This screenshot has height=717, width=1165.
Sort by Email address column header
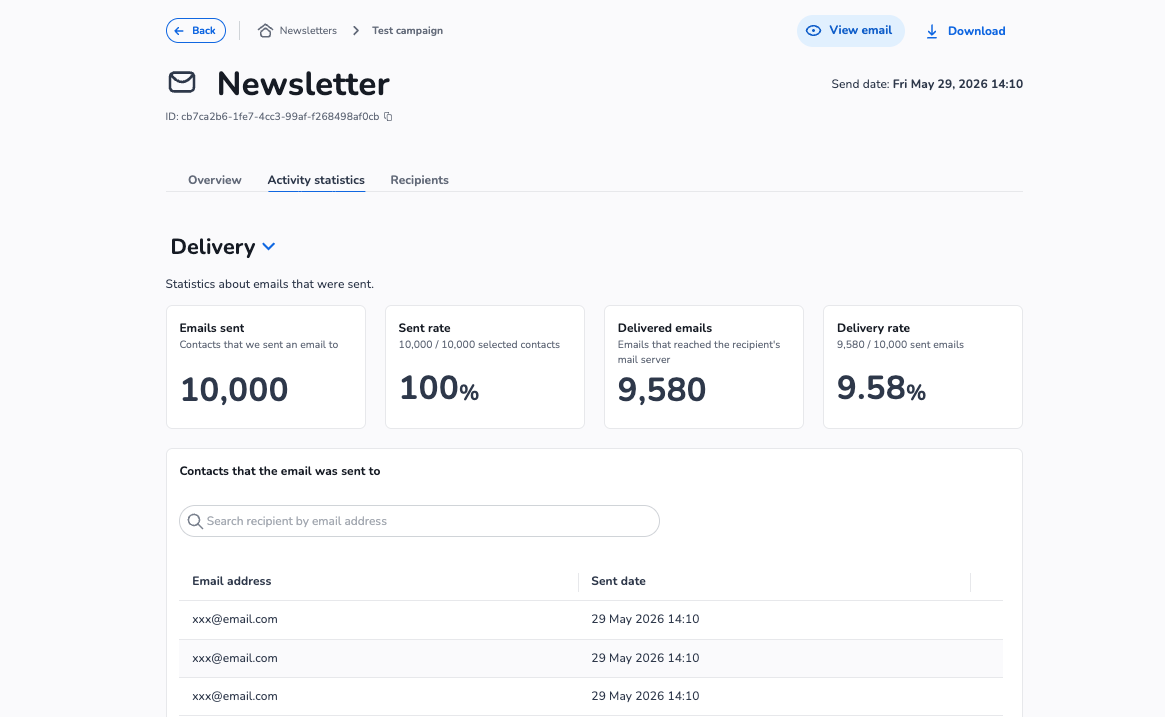coord(232,581)
